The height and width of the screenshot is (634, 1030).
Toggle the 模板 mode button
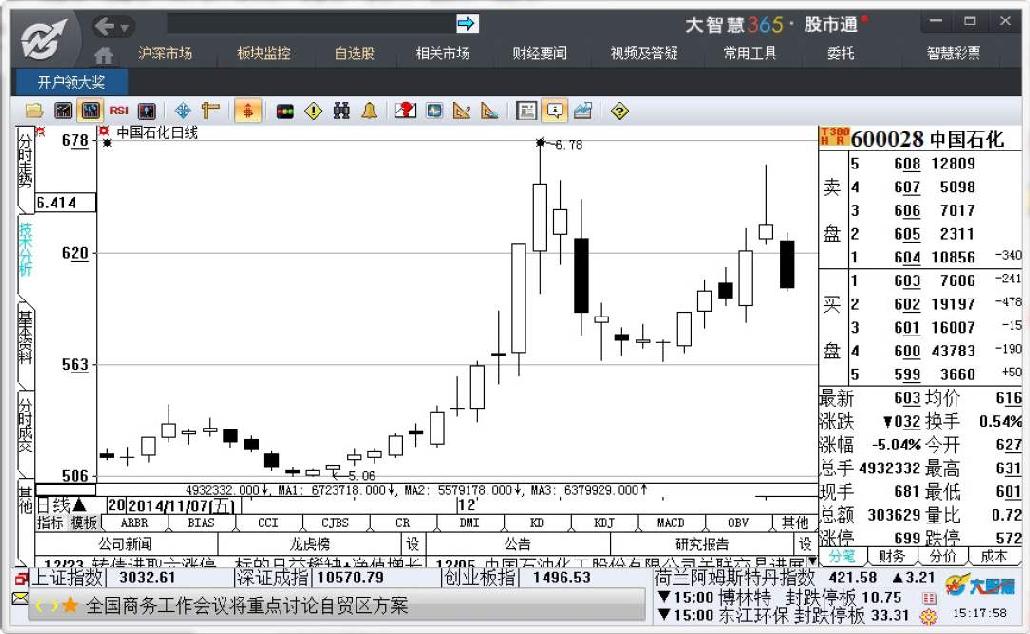83,523
